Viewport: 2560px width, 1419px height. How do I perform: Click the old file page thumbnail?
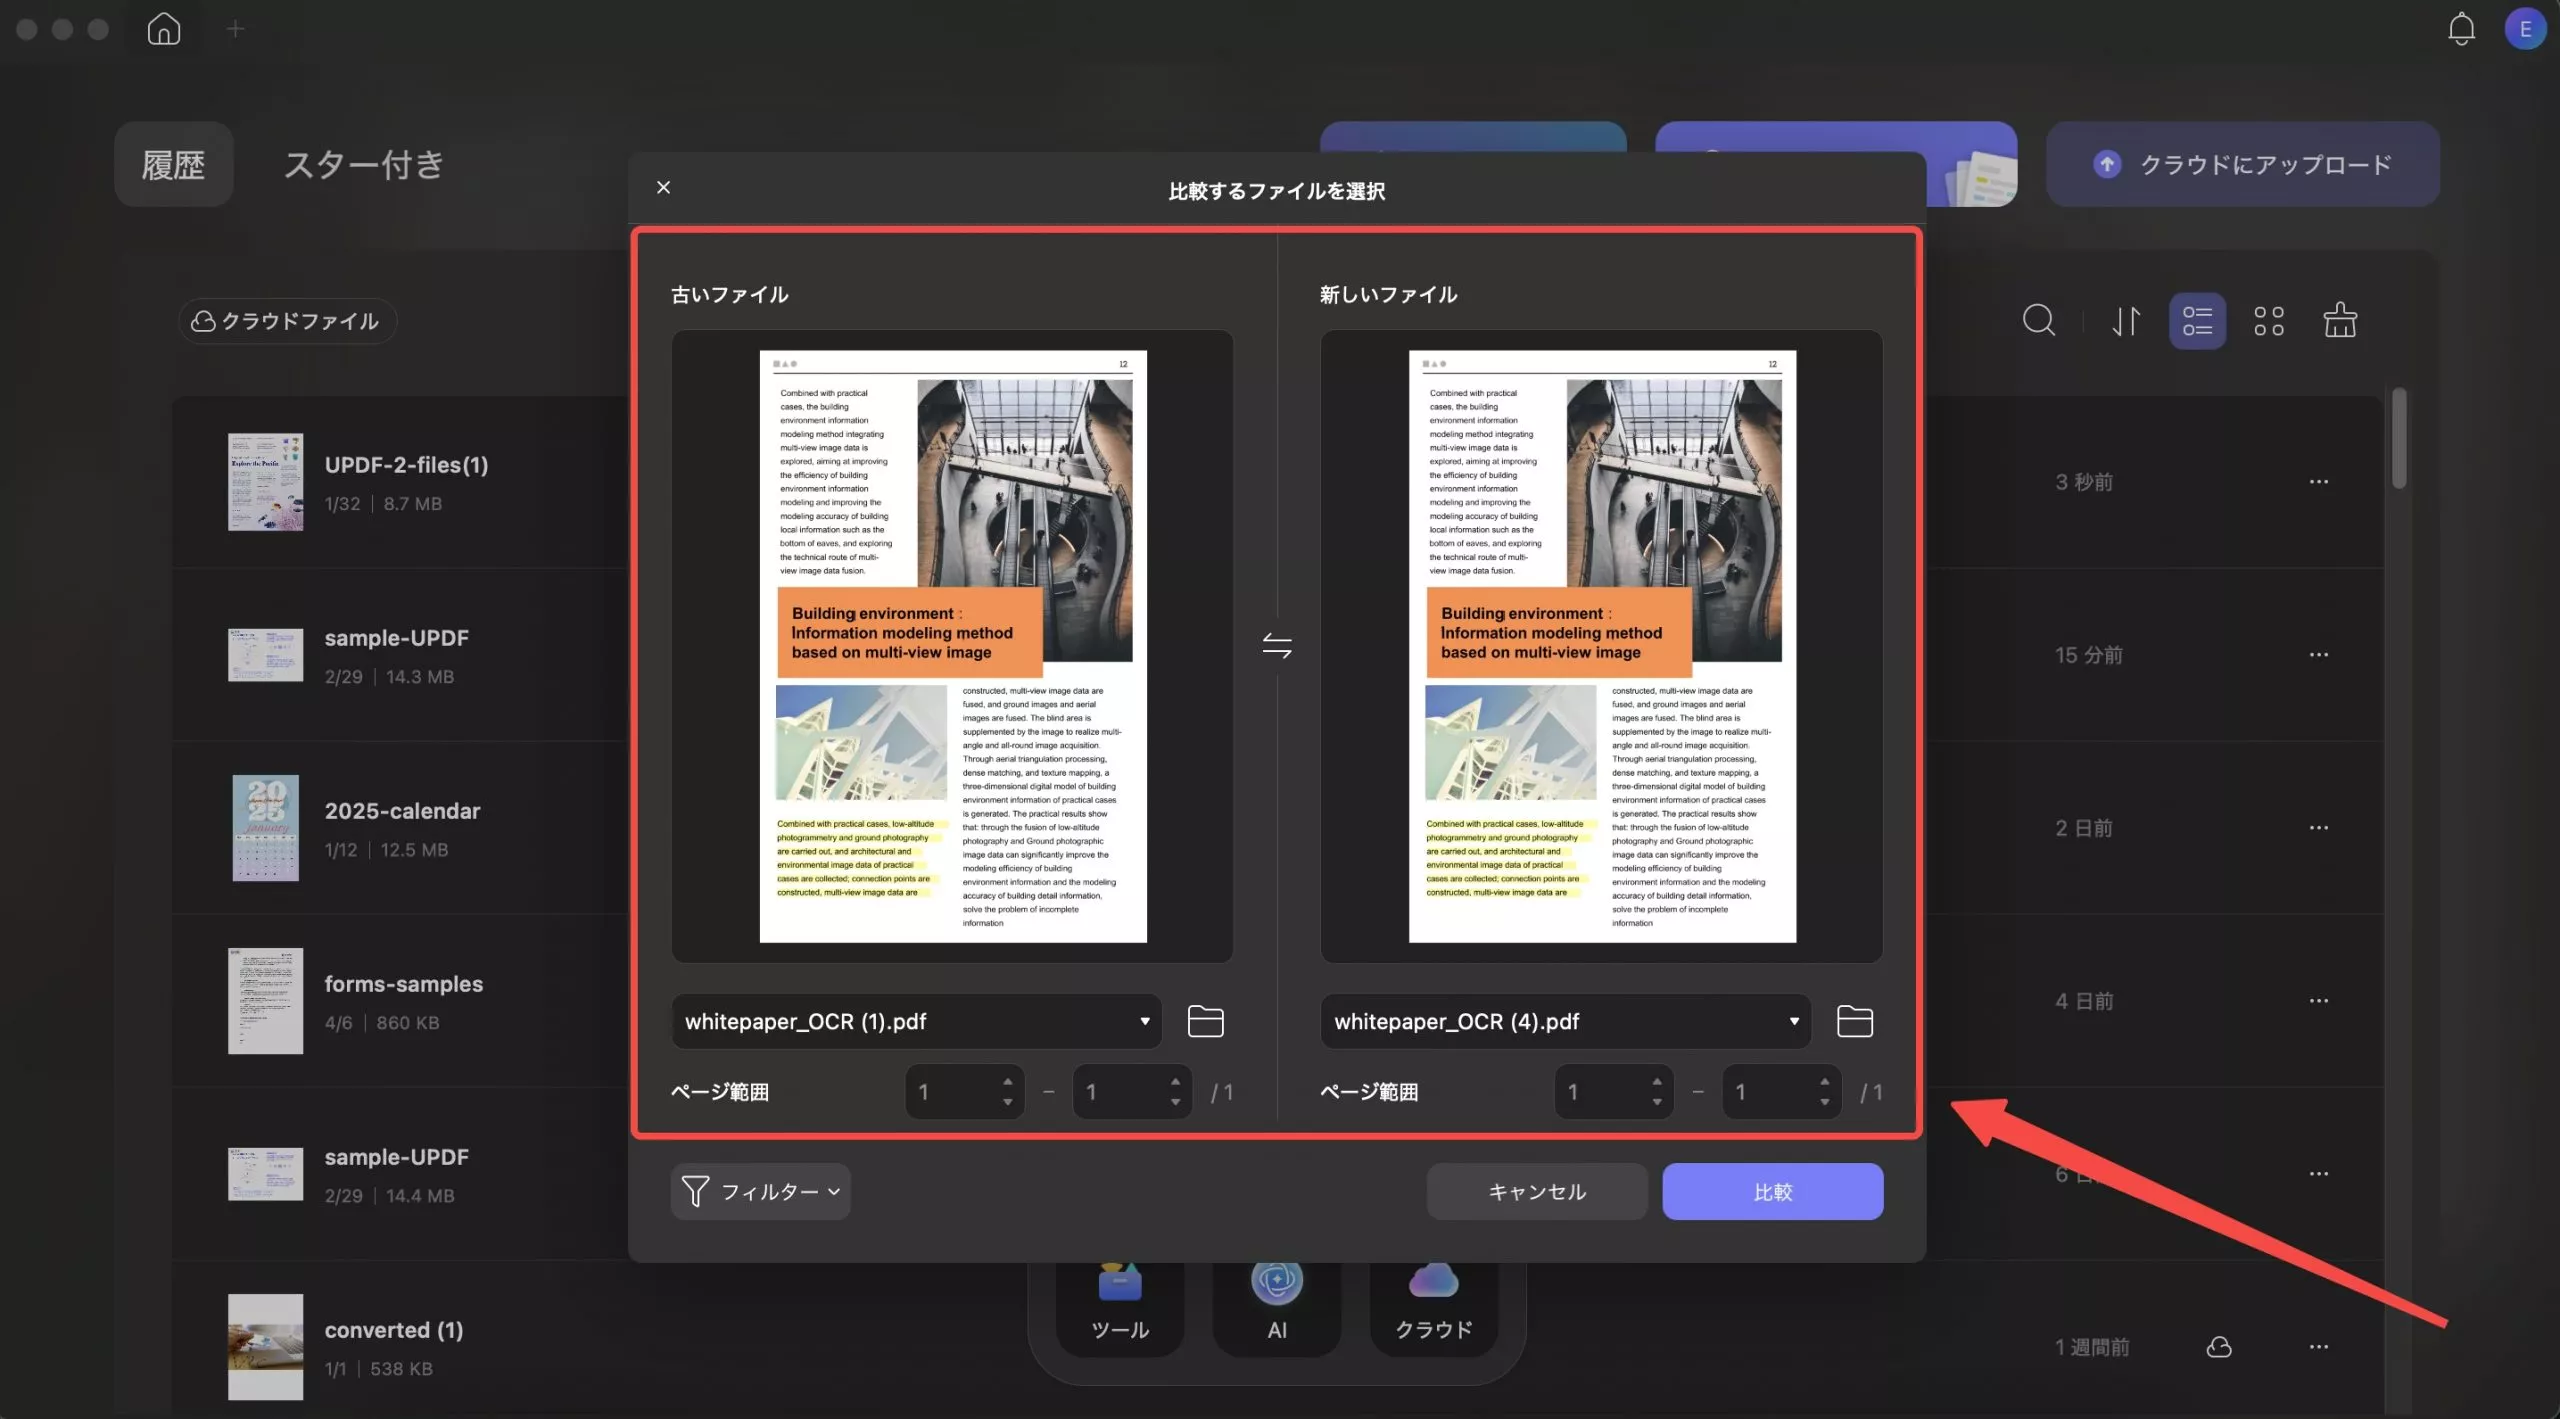(x=952, y=646)
